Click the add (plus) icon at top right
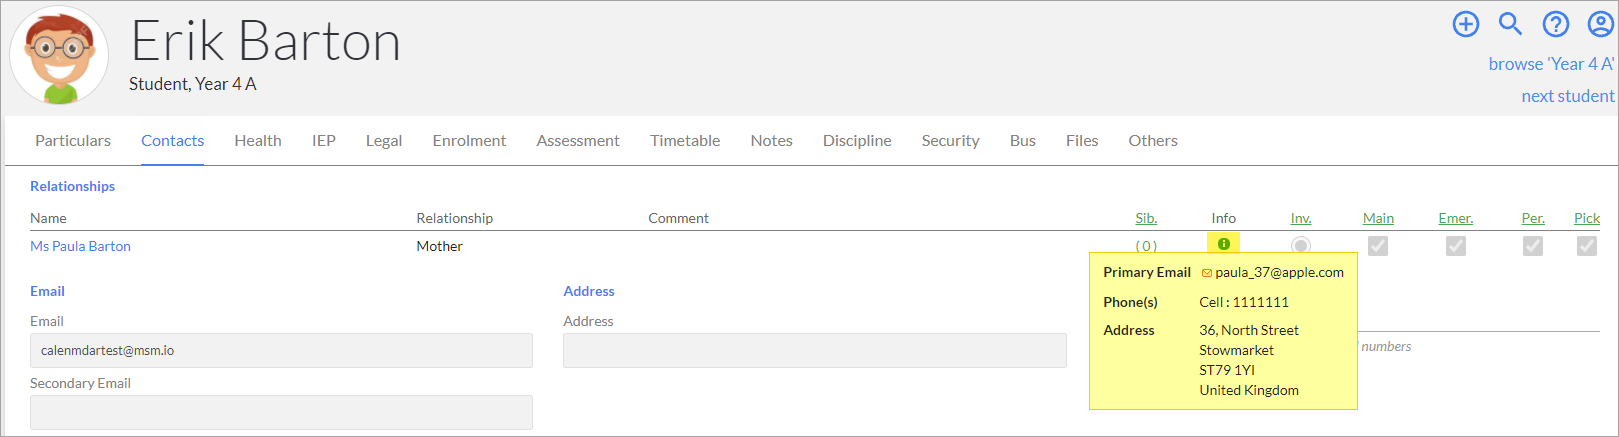Image resolution: width=1619 pixels, height=437 pixels. tap(1466, 24)
